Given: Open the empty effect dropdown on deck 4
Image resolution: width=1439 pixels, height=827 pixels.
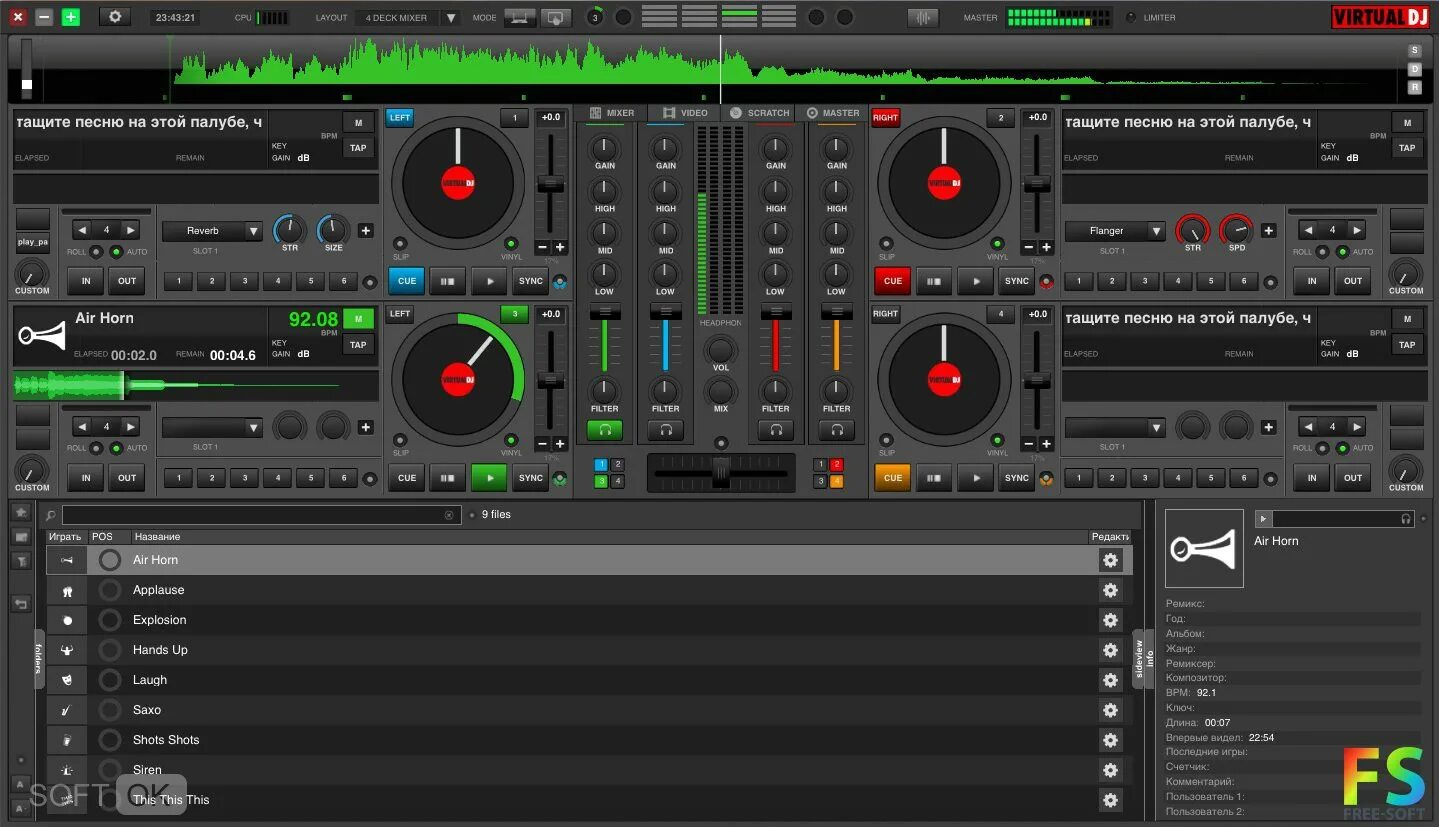Looking at the screenshot, I should (x=1115, y=428).
